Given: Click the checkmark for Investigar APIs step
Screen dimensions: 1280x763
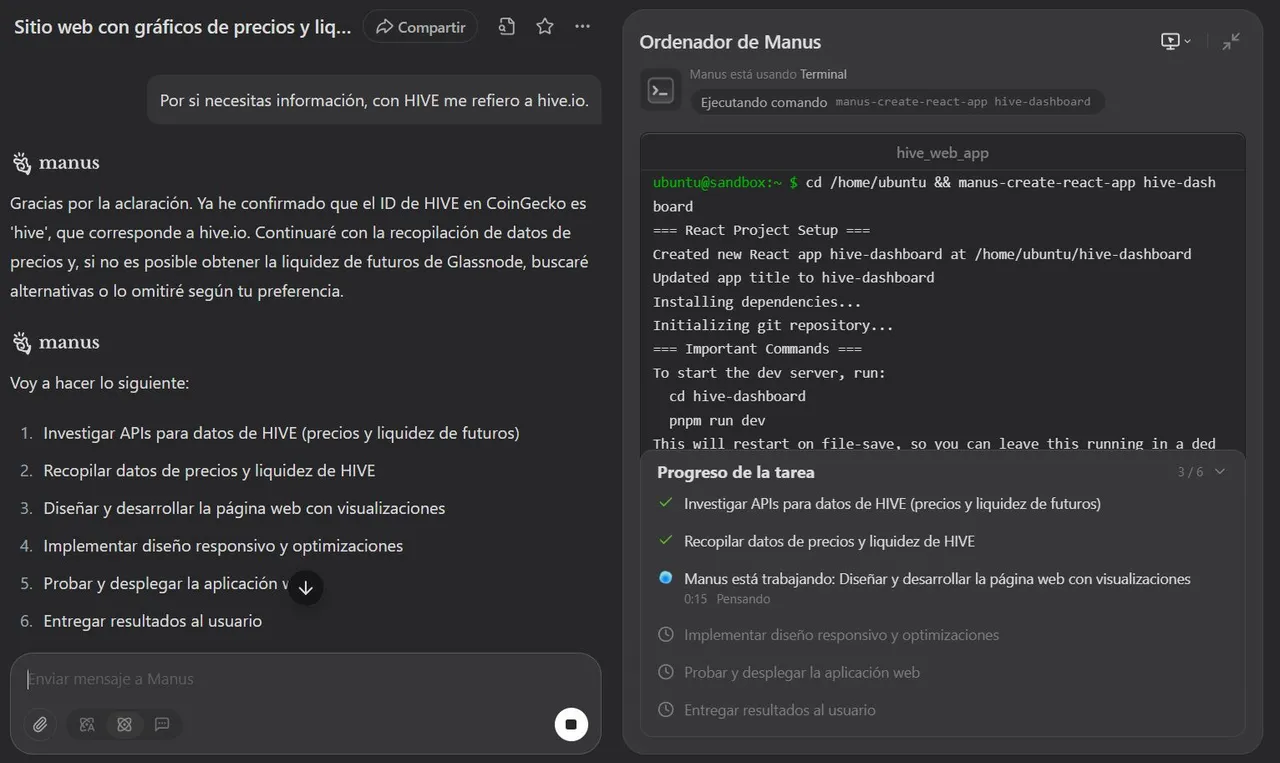Looking at the screenshot, I should (x=666, y=503).
